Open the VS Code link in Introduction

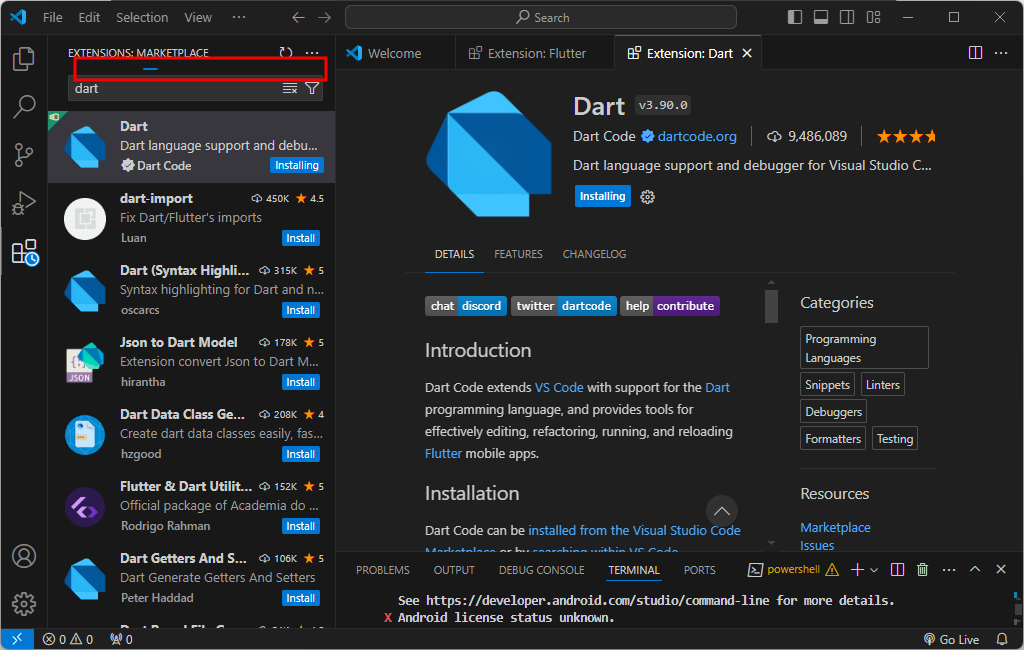[559, 387]
